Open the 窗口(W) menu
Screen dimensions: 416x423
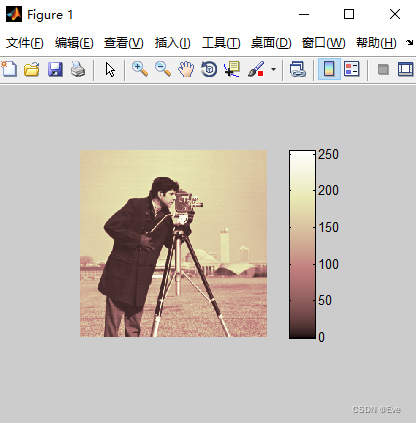pos(323,43)
